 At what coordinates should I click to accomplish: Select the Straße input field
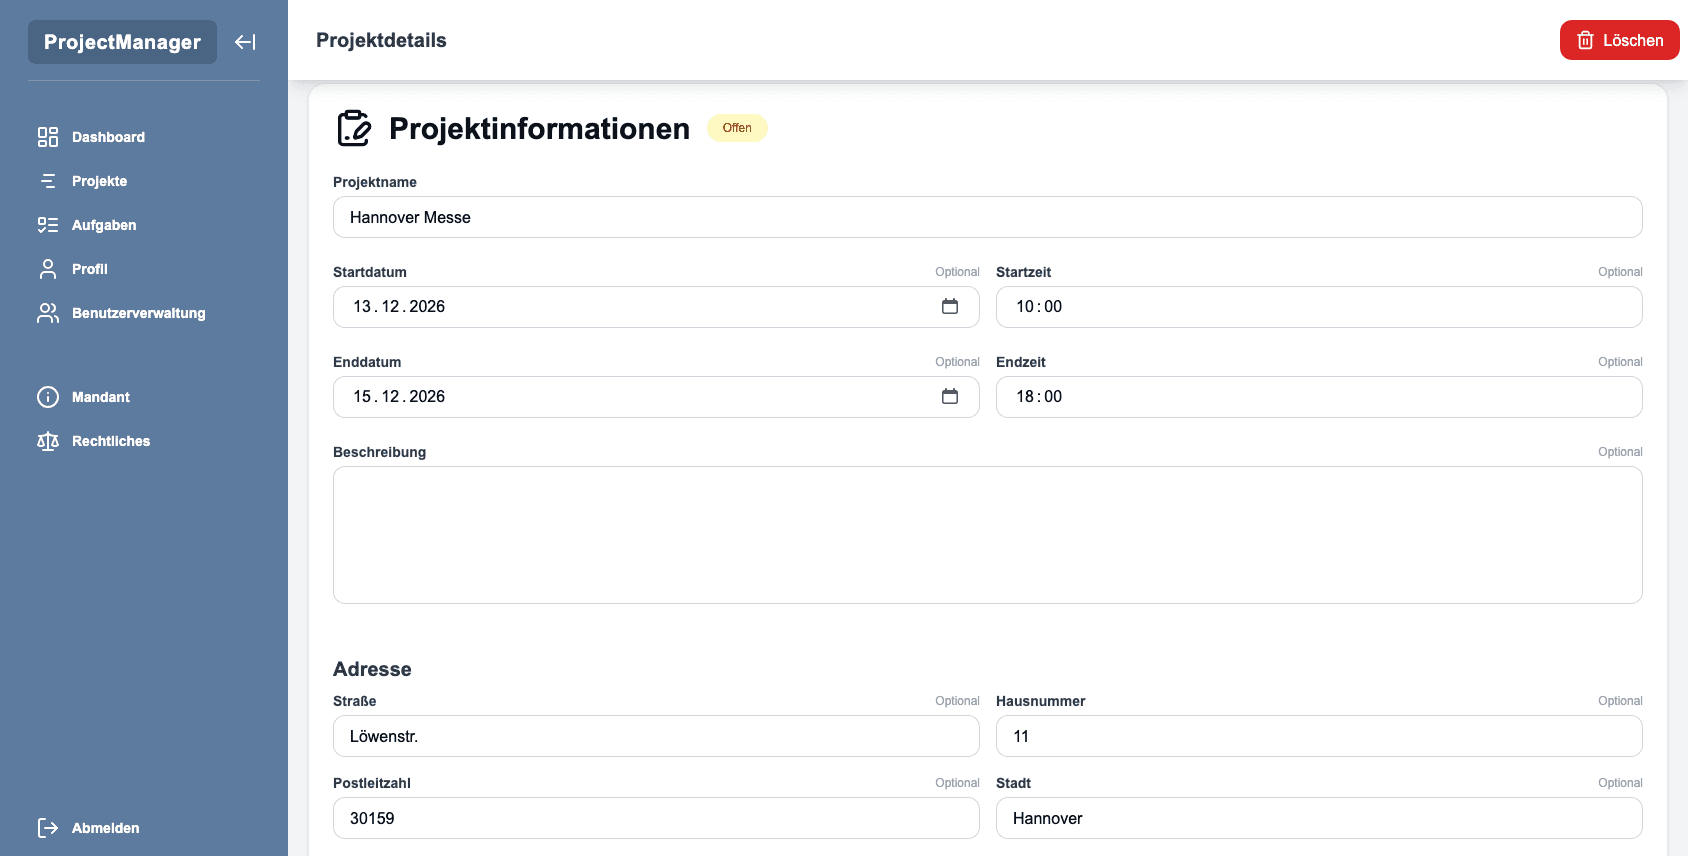coord(655,736)
